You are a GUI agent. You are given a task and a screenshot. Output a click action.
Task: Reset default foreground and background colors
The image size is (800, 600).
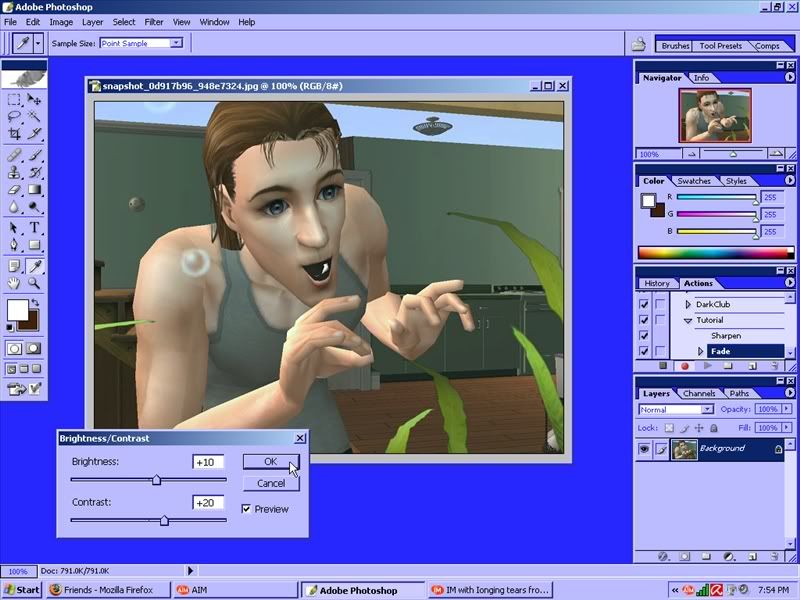pos(10,328)
